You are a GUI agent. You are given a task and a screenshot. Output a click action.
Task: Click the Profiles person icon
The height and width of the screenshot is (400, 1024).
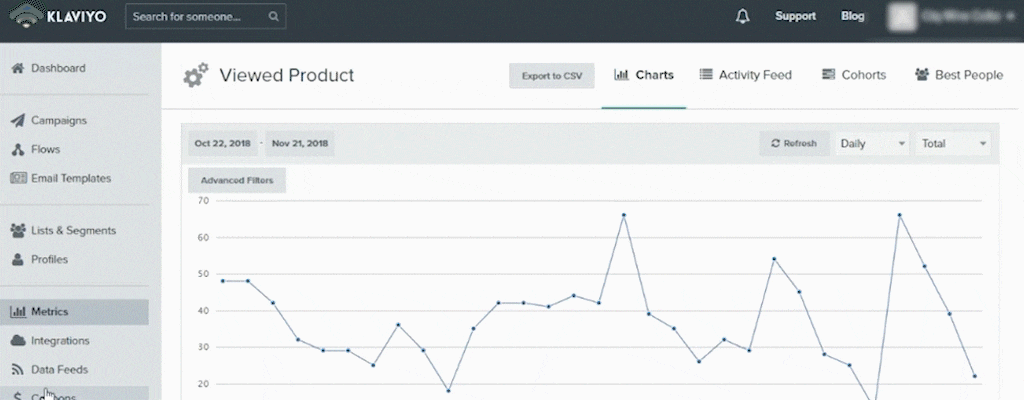click(x=18, y=259)
